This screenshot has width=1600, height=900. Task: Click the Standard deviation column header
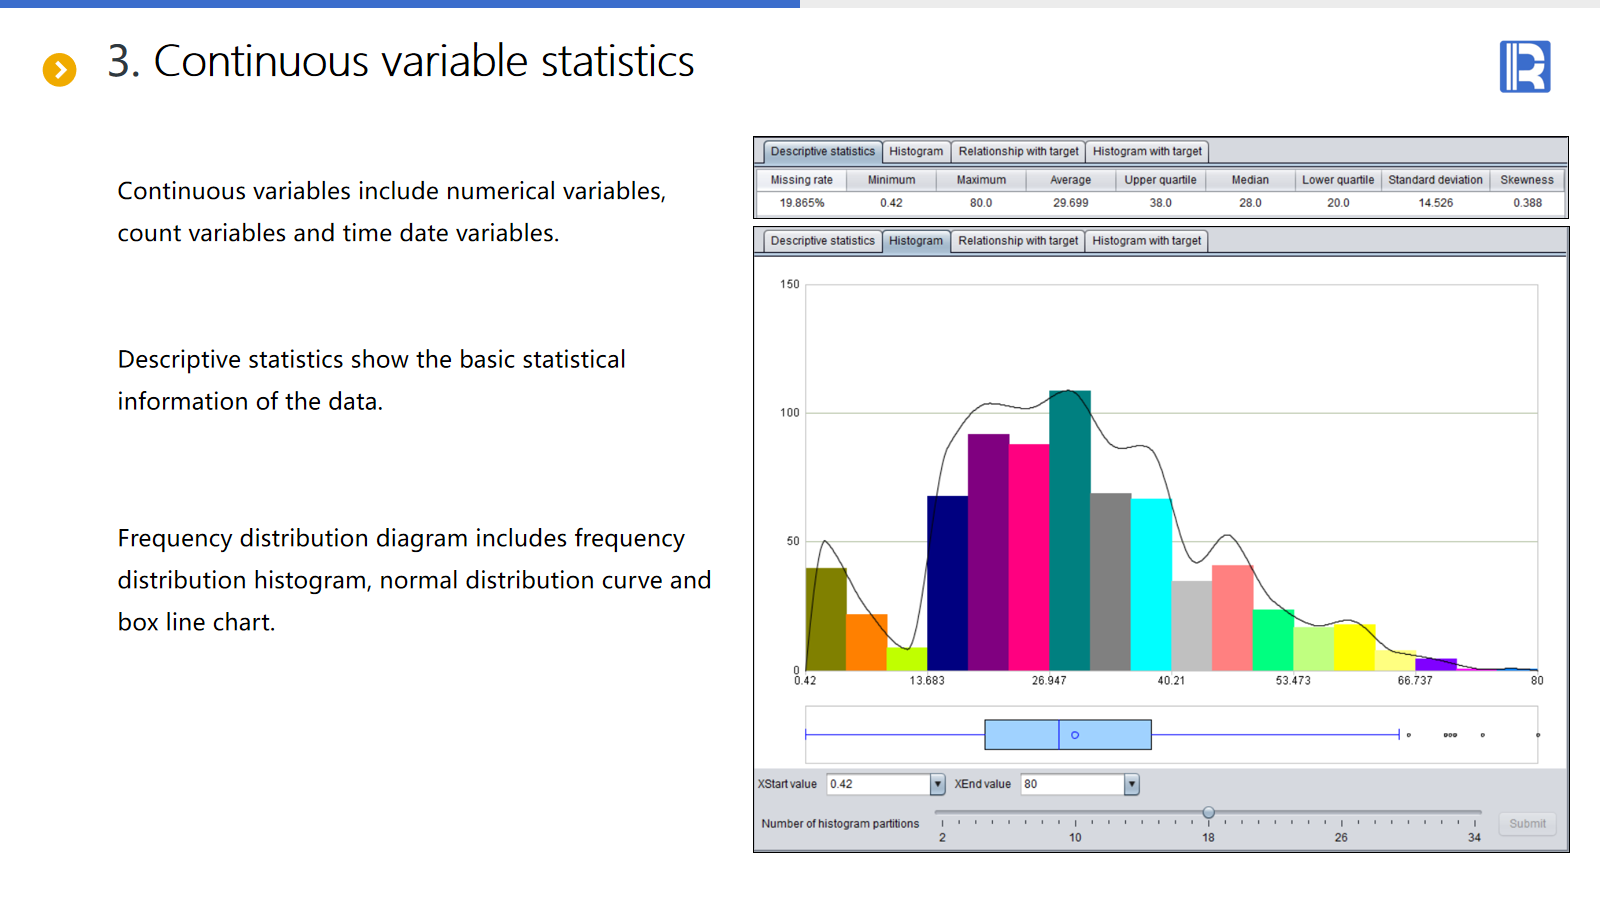pos(1435,180)
